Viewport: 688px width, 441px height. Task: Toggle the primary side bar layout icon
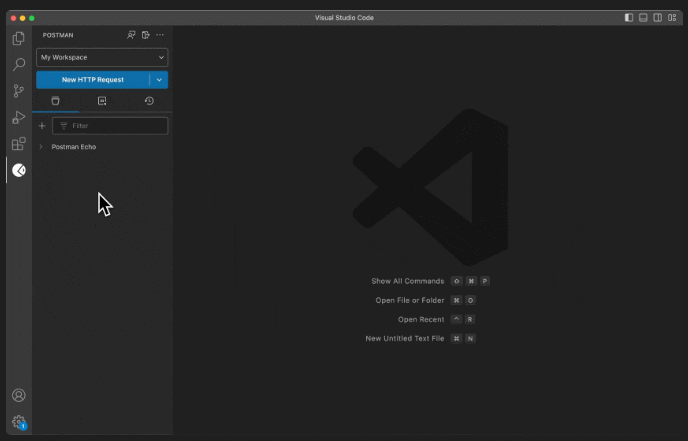coord(629,18)
